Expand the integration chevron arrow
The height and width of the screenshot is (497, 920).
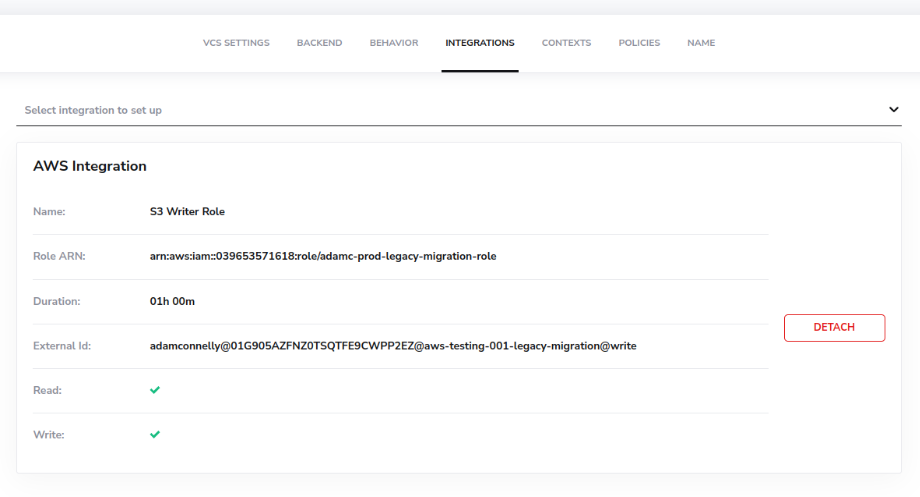(893, 110)
